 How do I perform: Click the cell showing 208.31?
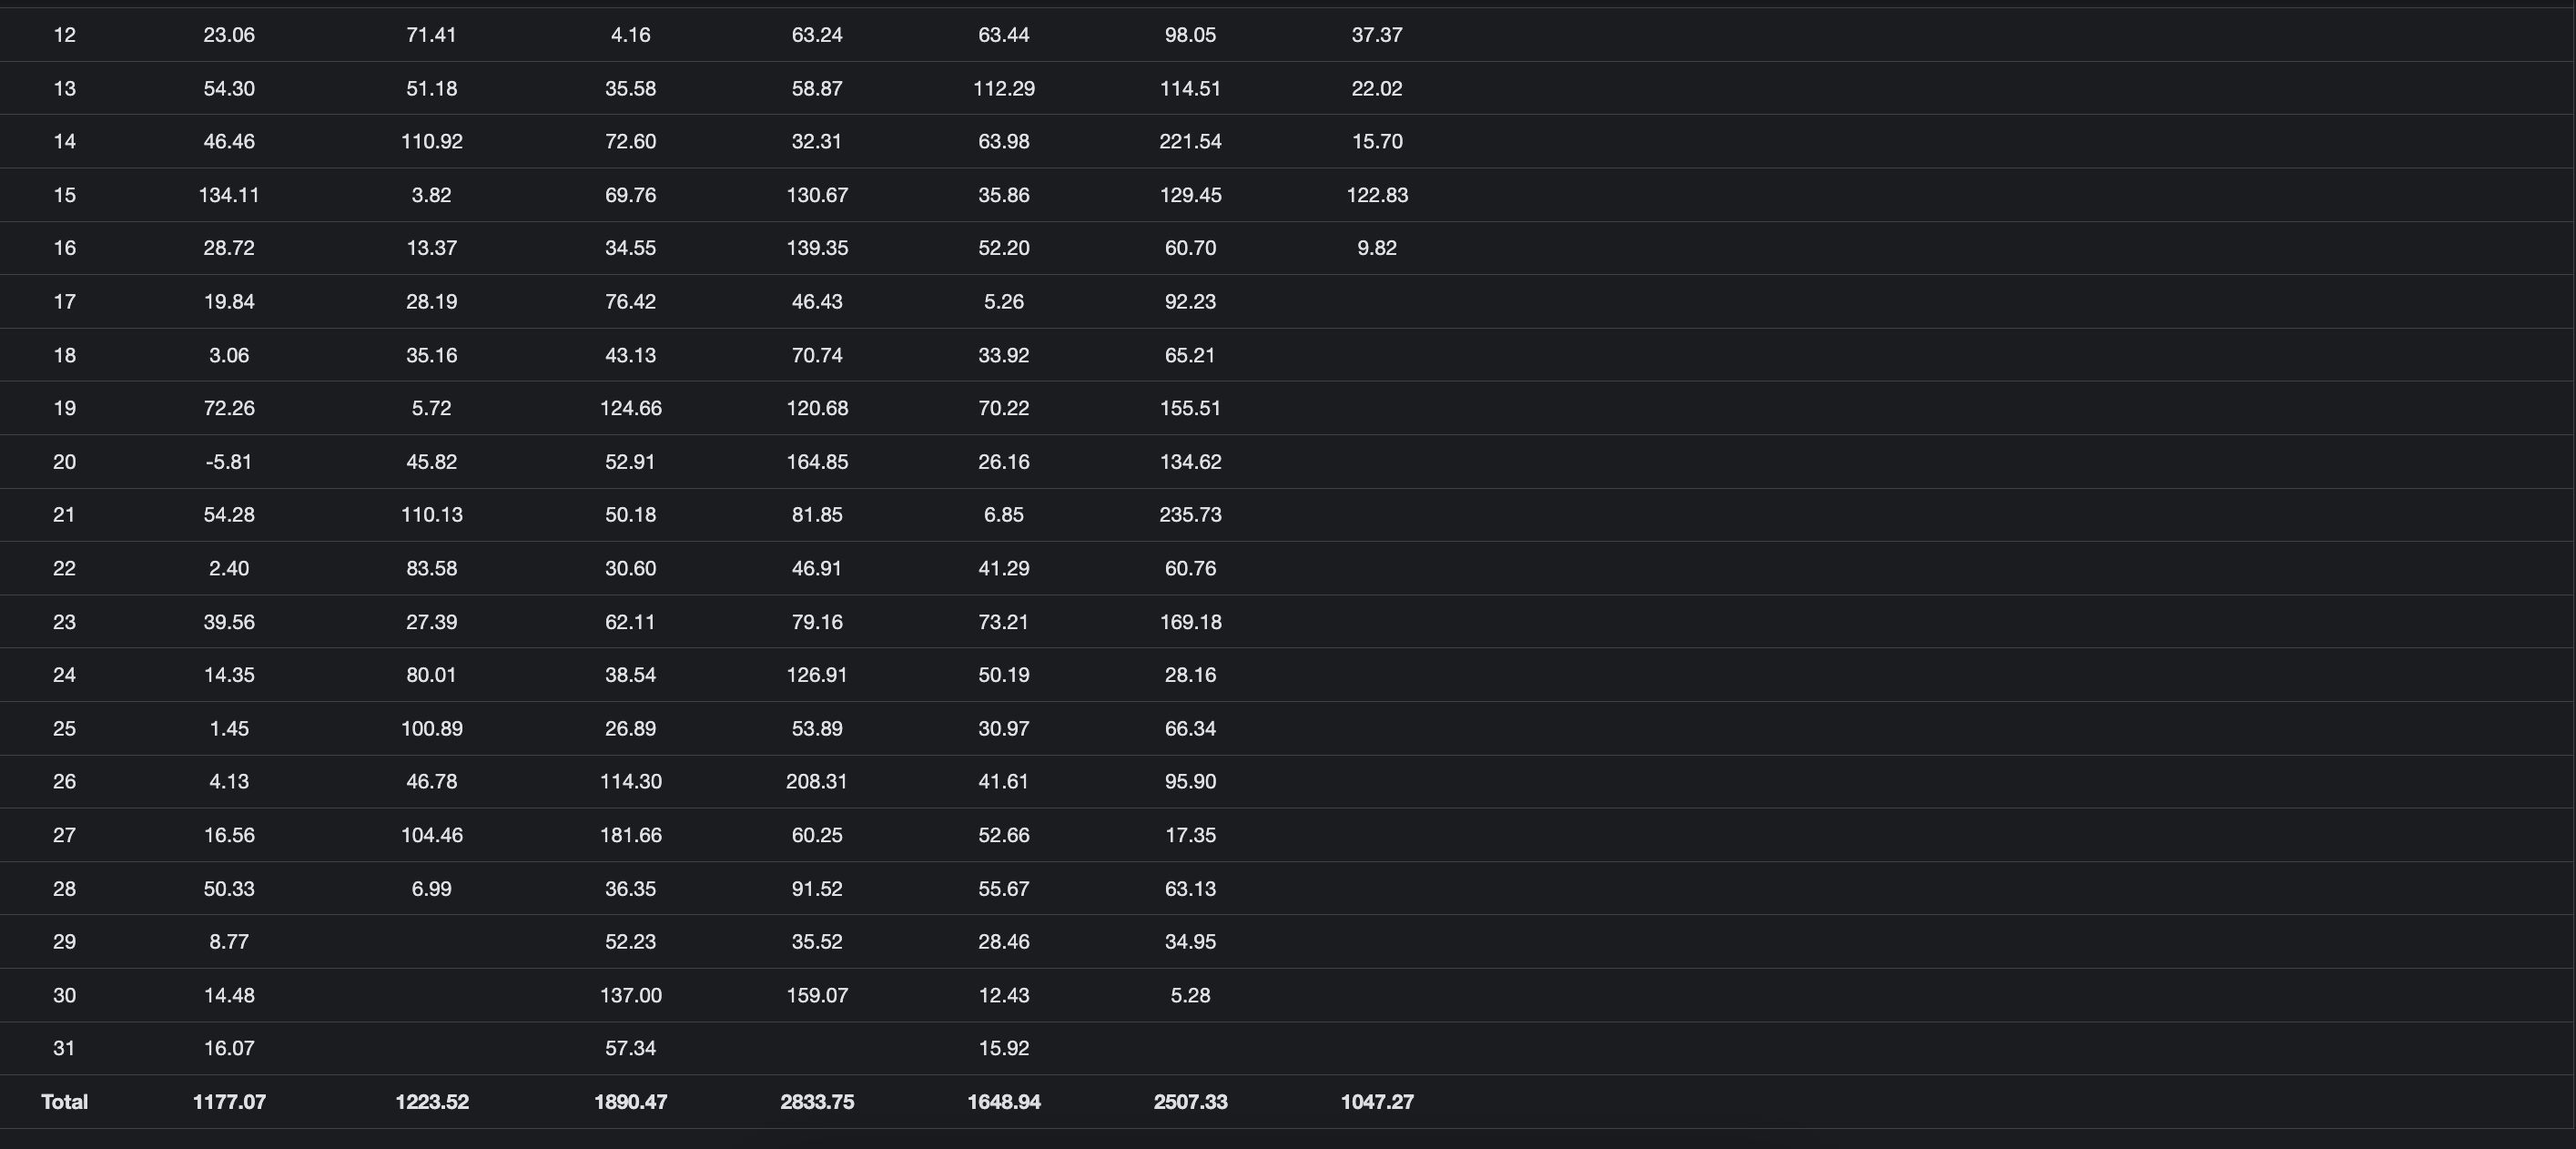pyautogui.click(x=817, y=782)
